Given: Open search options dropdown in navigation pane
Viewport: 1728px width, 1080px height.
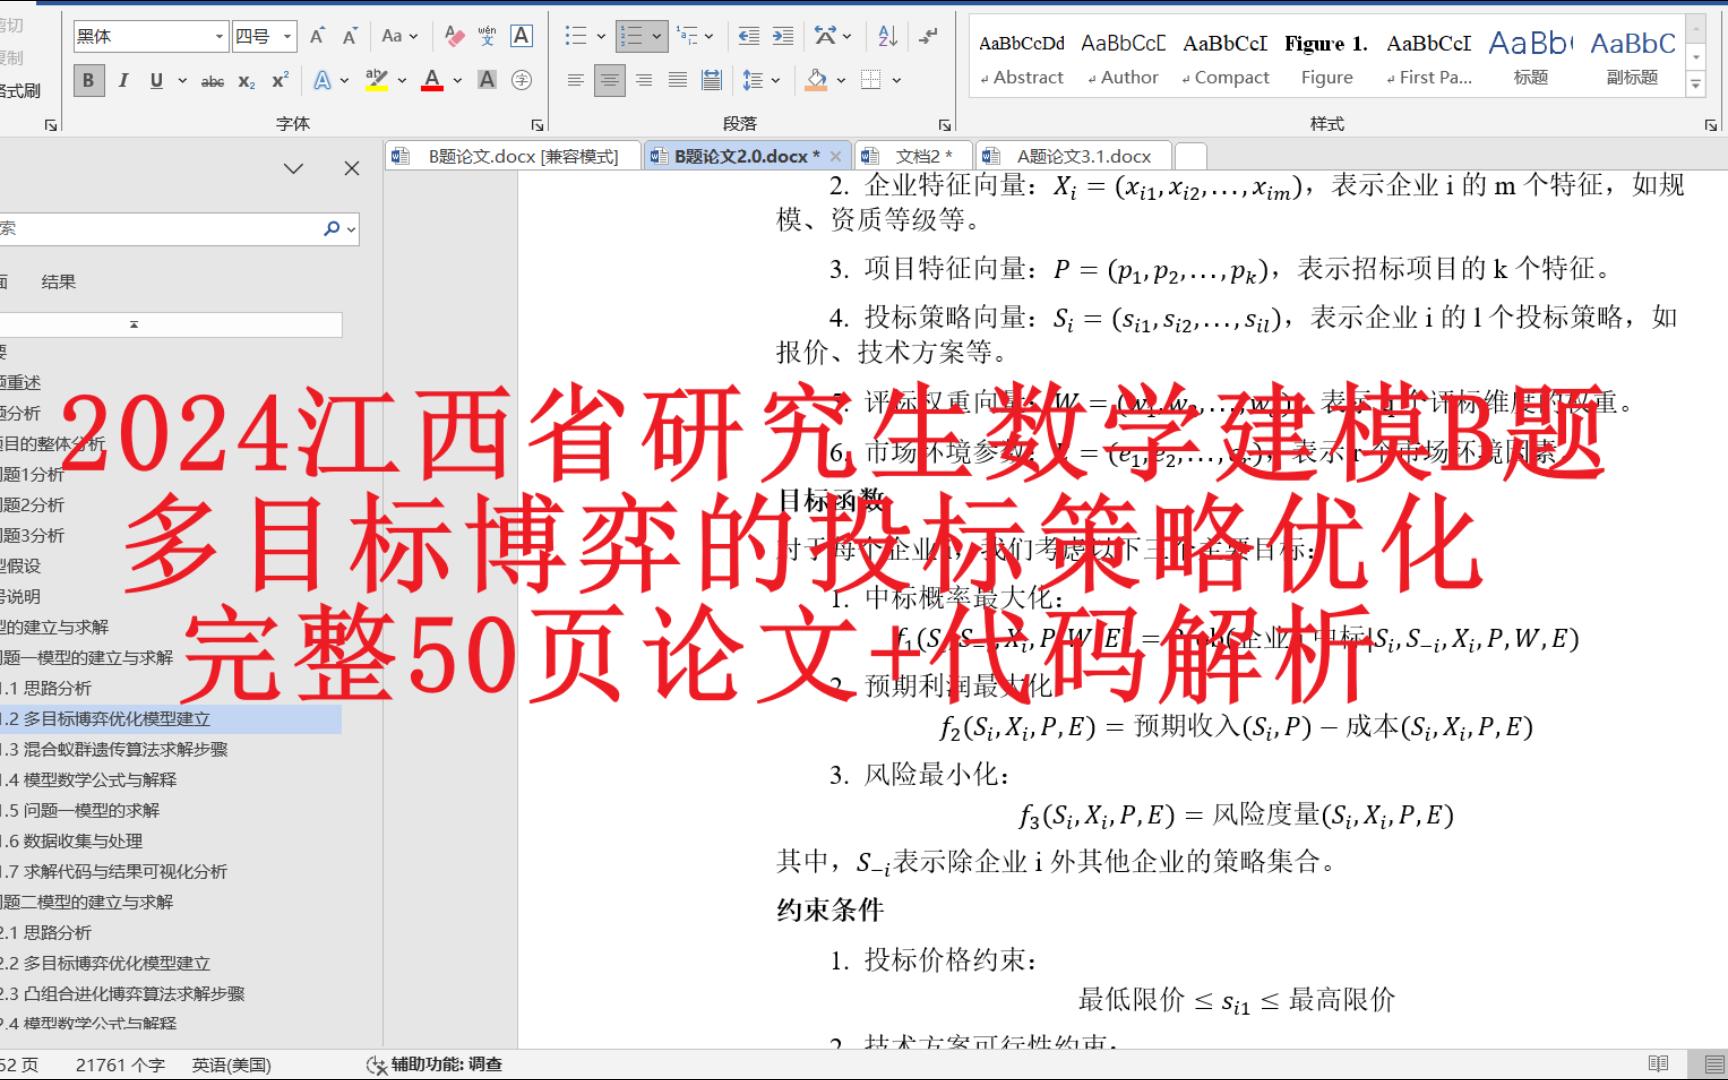Looking at the screenshot, I should 351,229.
